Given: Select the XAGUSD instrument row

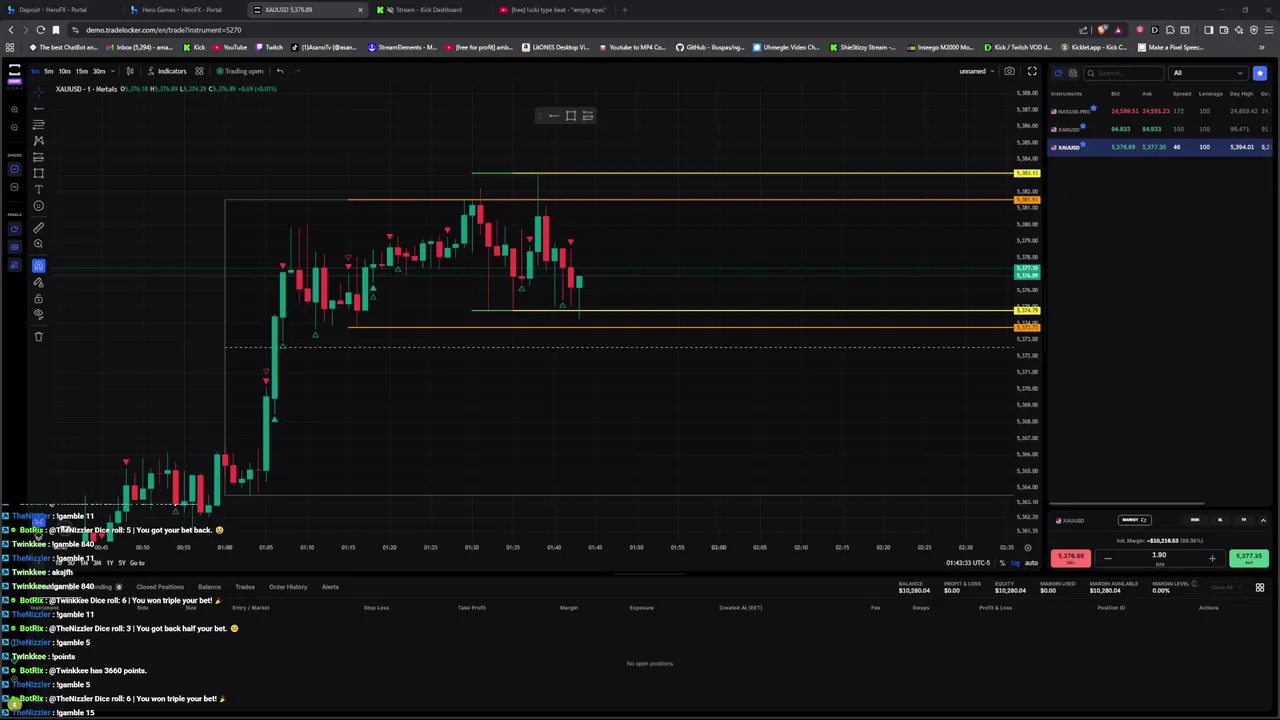Looking at the screenshot, I should pos(1160,129).
